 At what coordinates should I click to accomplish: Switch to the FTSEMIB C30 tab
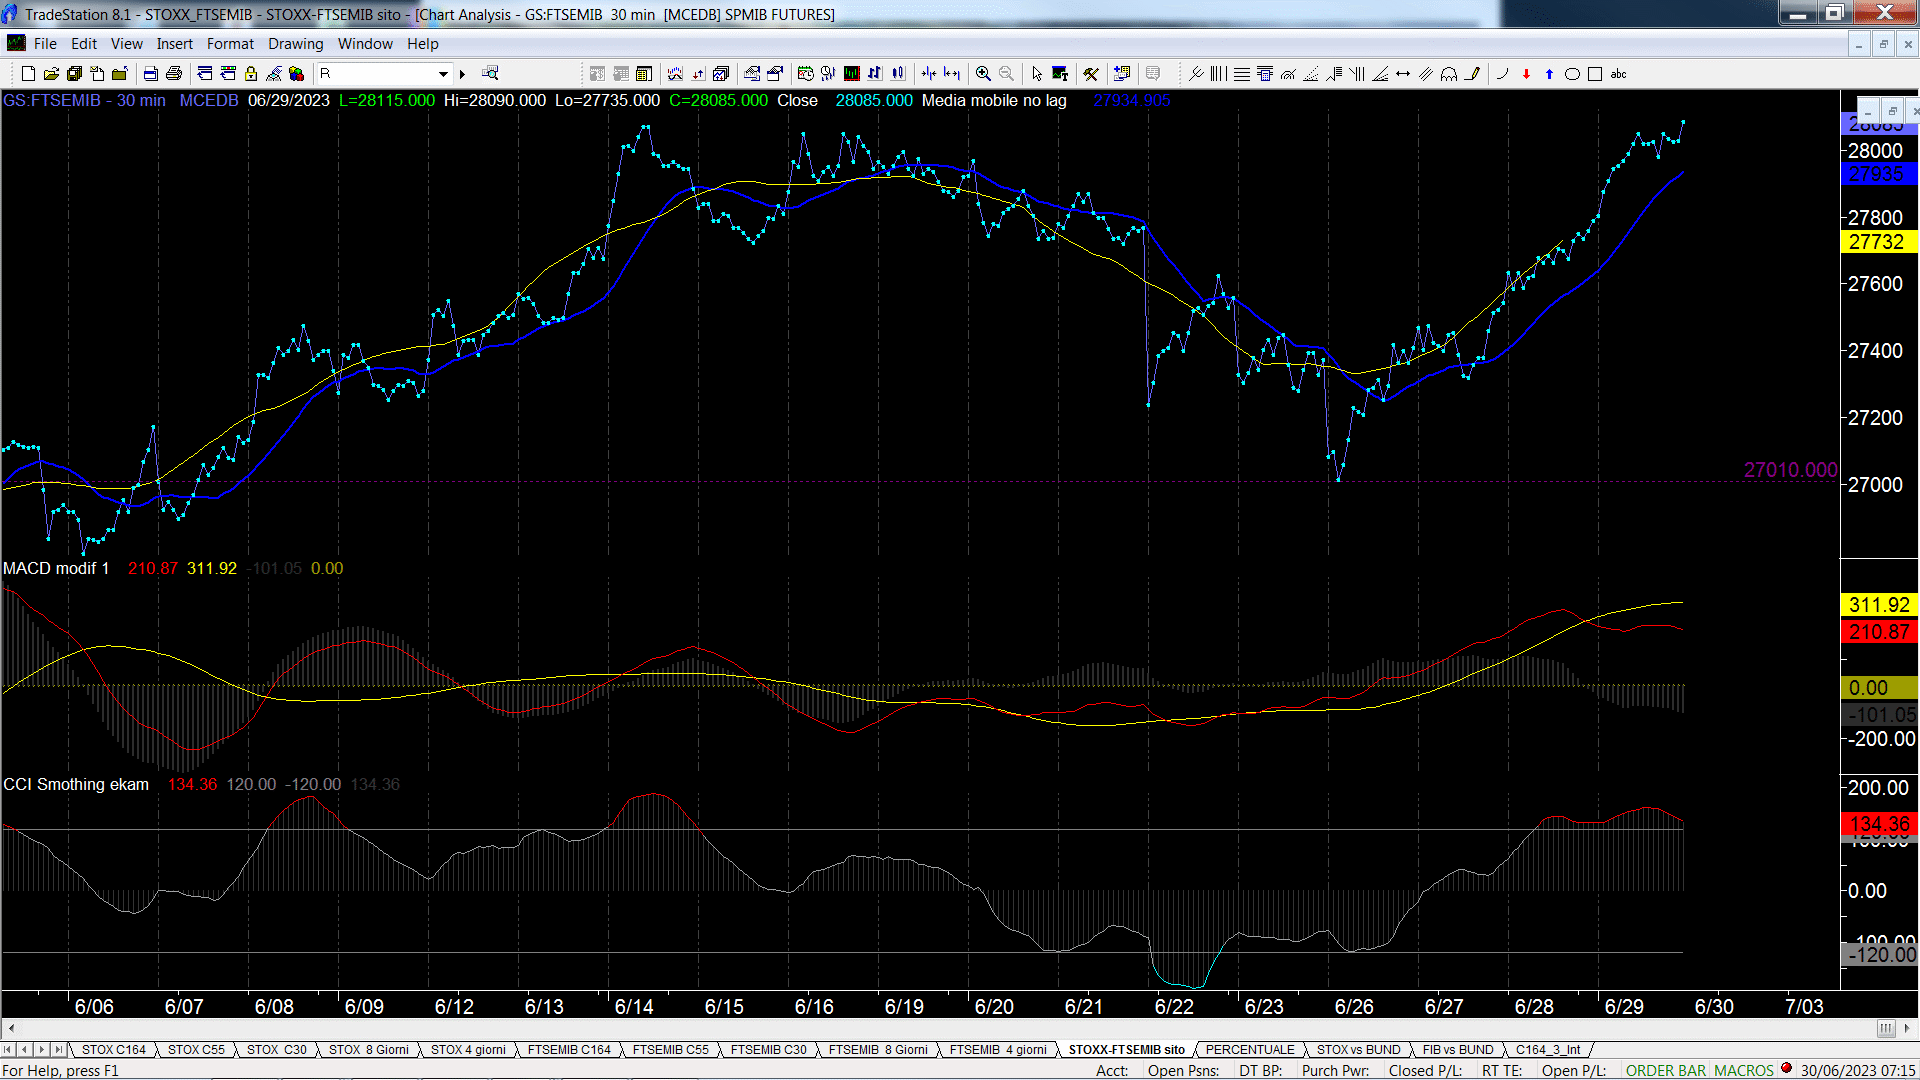tap(768, 1049)
